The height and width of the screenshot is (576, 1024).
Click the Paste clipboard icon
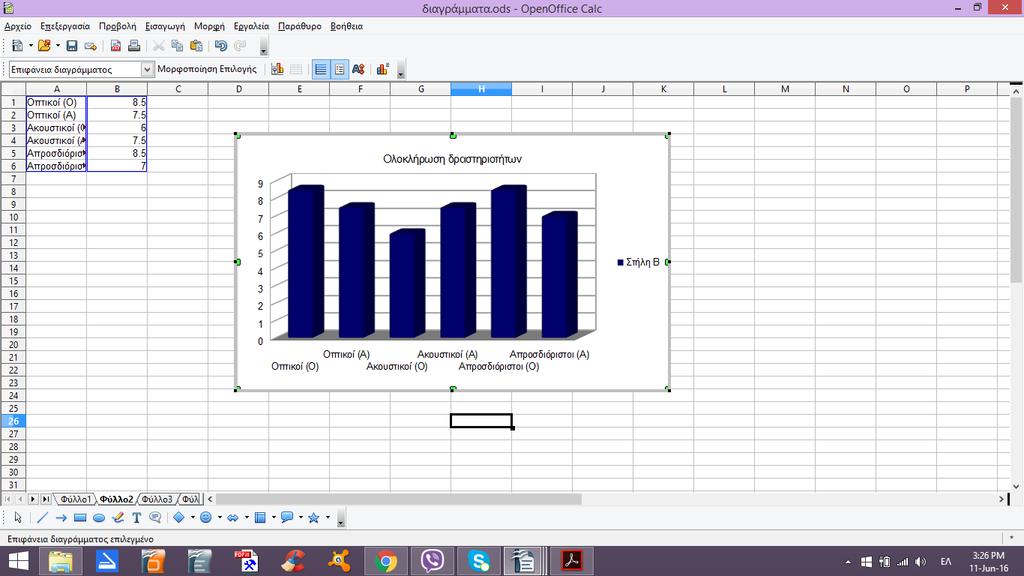[x=196, y=46]
